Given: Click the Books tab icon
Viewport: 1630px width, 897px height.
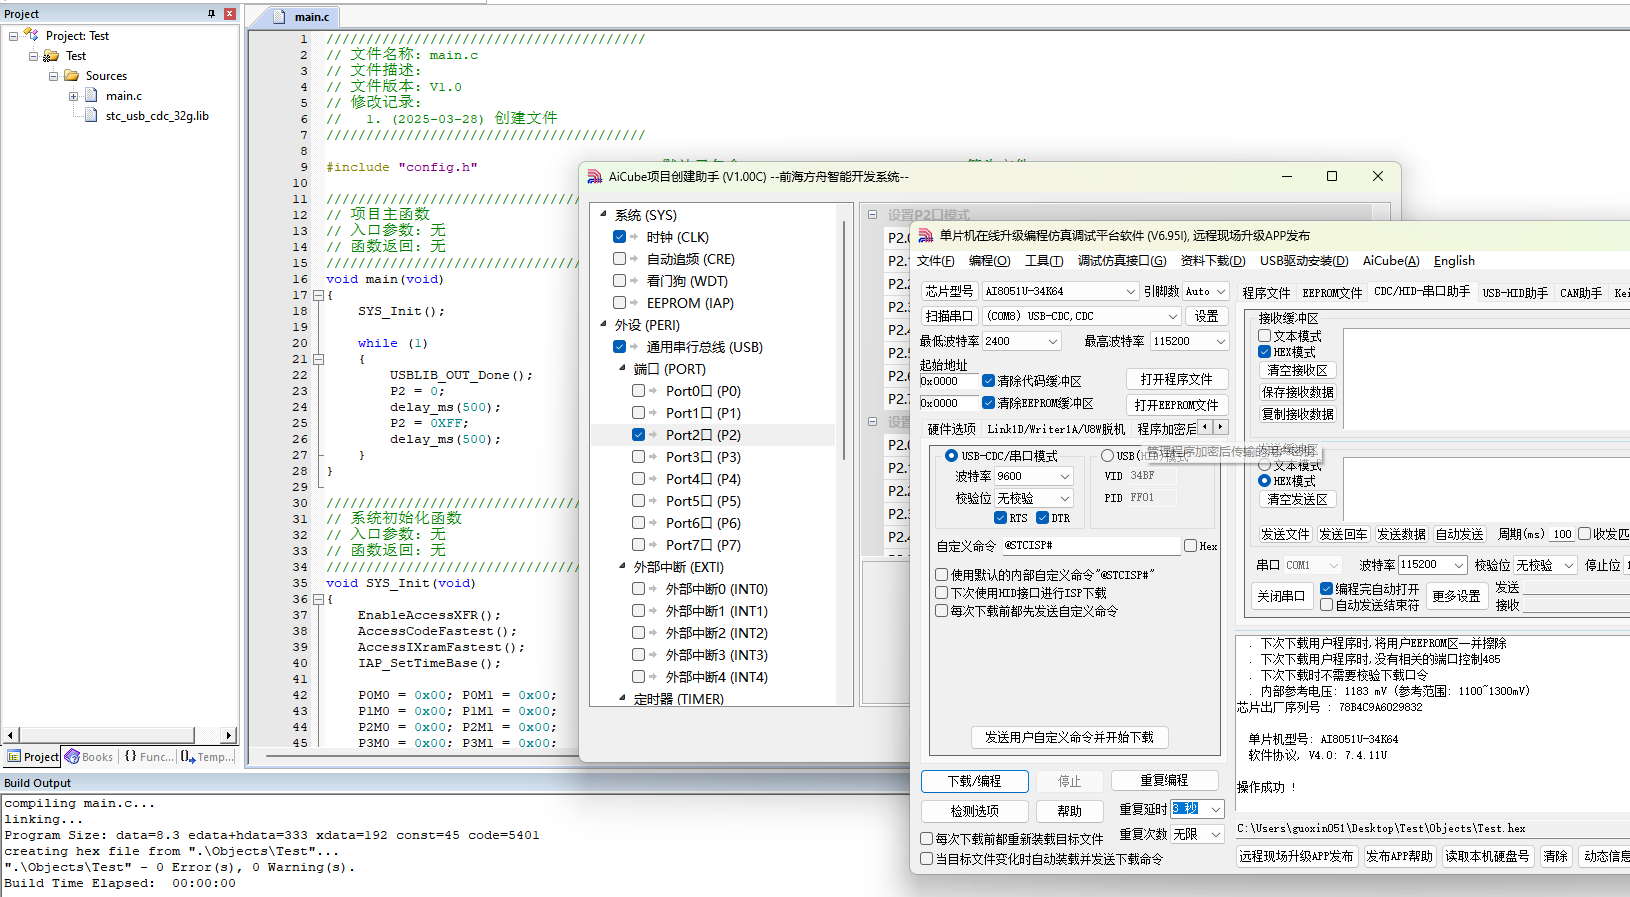Looking at the screenshot, I should pos(72,757).
